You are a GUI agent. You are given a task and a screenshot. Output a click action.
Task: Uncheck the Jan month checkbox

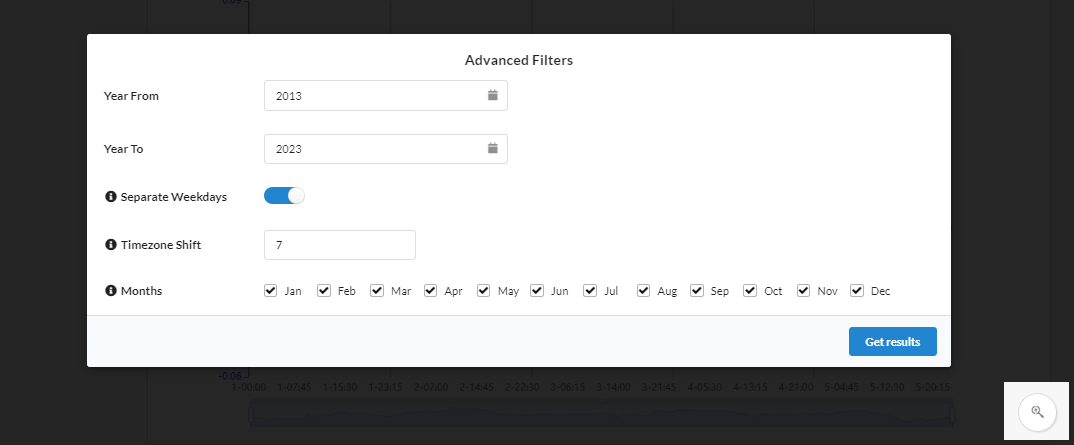point(271,290)
